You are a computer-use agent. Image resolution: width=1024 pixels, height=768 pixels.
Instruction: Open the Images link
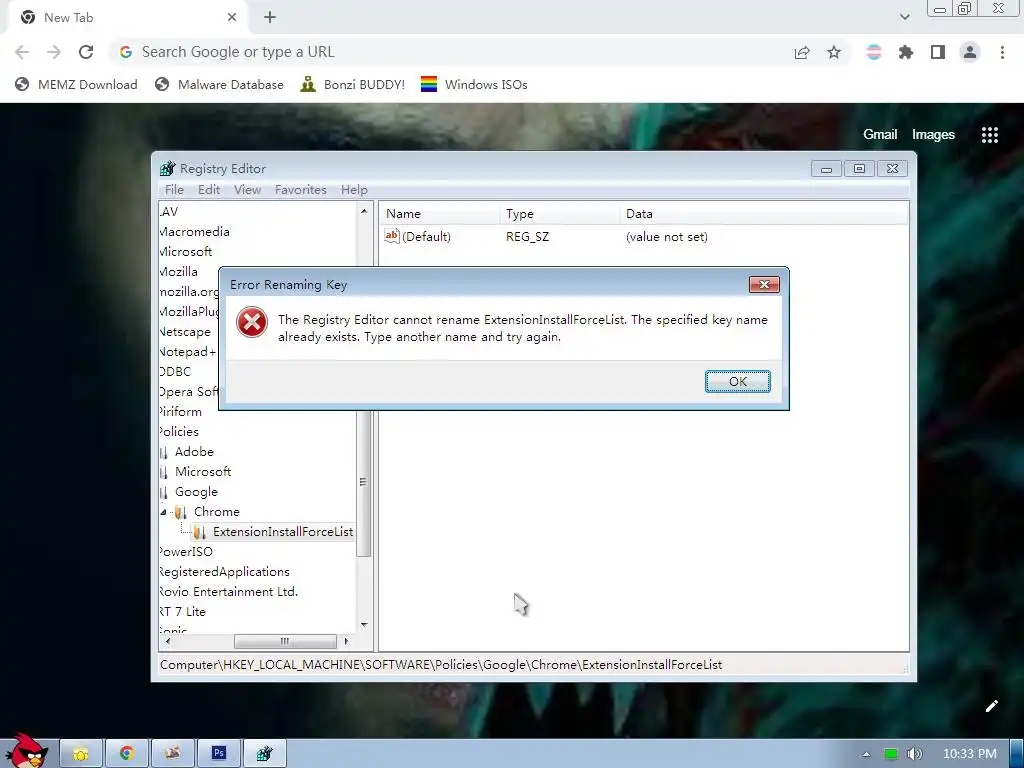[933, 135]
